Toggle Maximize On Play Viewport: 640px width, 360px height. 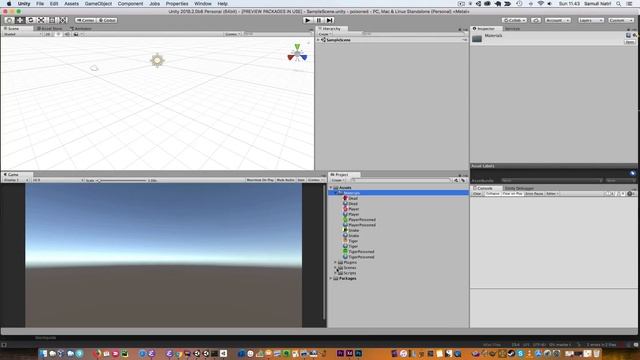pos(260,180)
